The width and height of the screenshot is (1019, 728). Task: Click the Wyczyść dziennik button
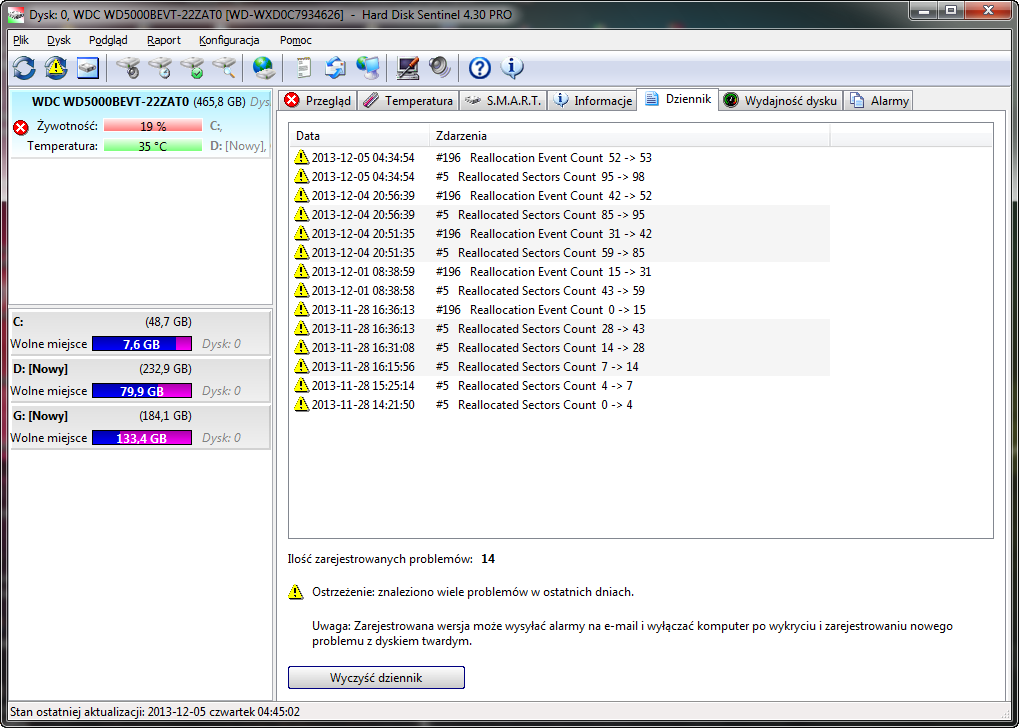tap(376, 678)
